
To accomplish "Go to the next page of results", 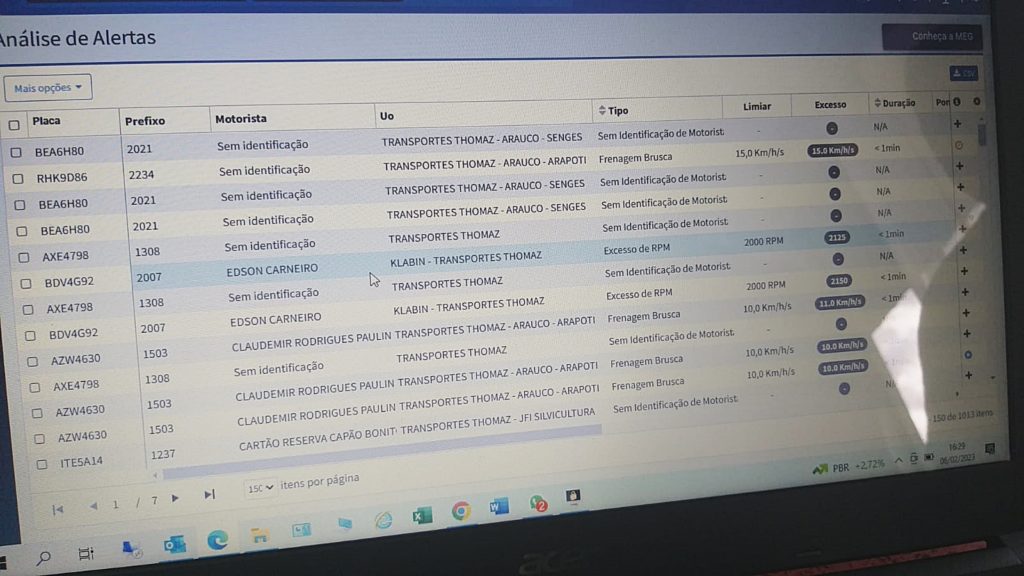I will [x=175, y=498].
